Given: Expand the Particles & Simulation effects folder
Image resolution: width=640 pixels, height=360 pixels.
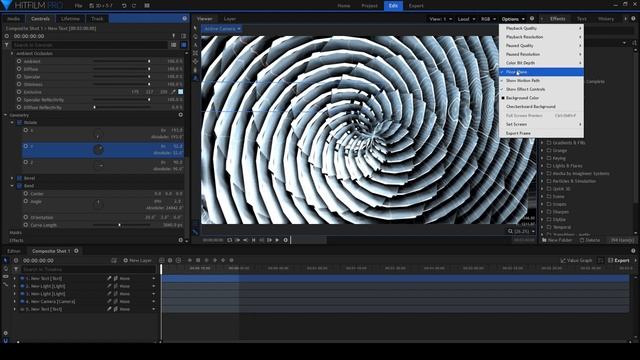Looking at the screenshot, I should click(542, 181).
